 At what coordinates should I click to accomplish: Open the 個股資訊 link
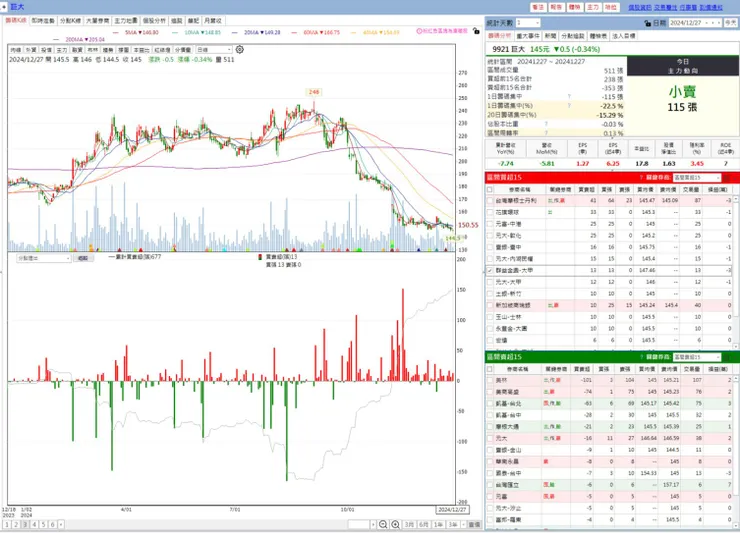coord(639,7)
